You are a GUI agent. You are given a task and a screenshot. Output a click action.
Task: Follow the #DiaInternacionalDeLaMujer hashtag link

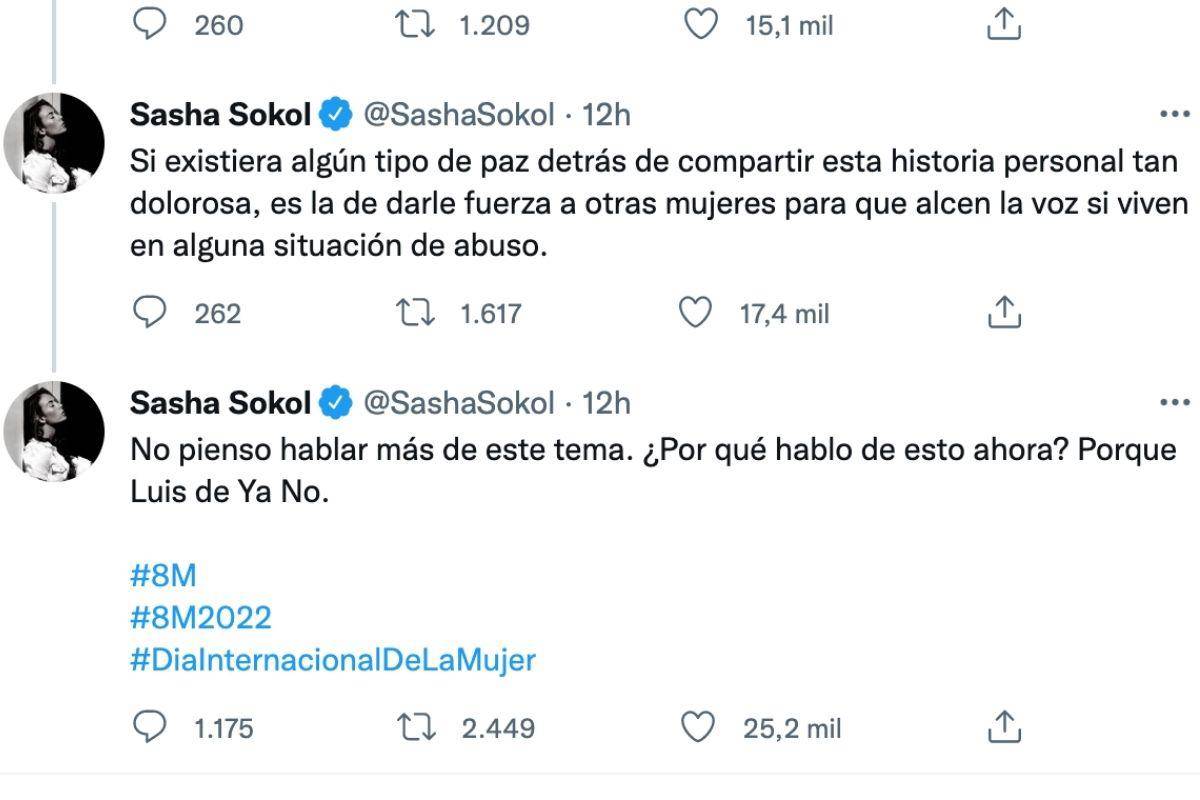332,659
